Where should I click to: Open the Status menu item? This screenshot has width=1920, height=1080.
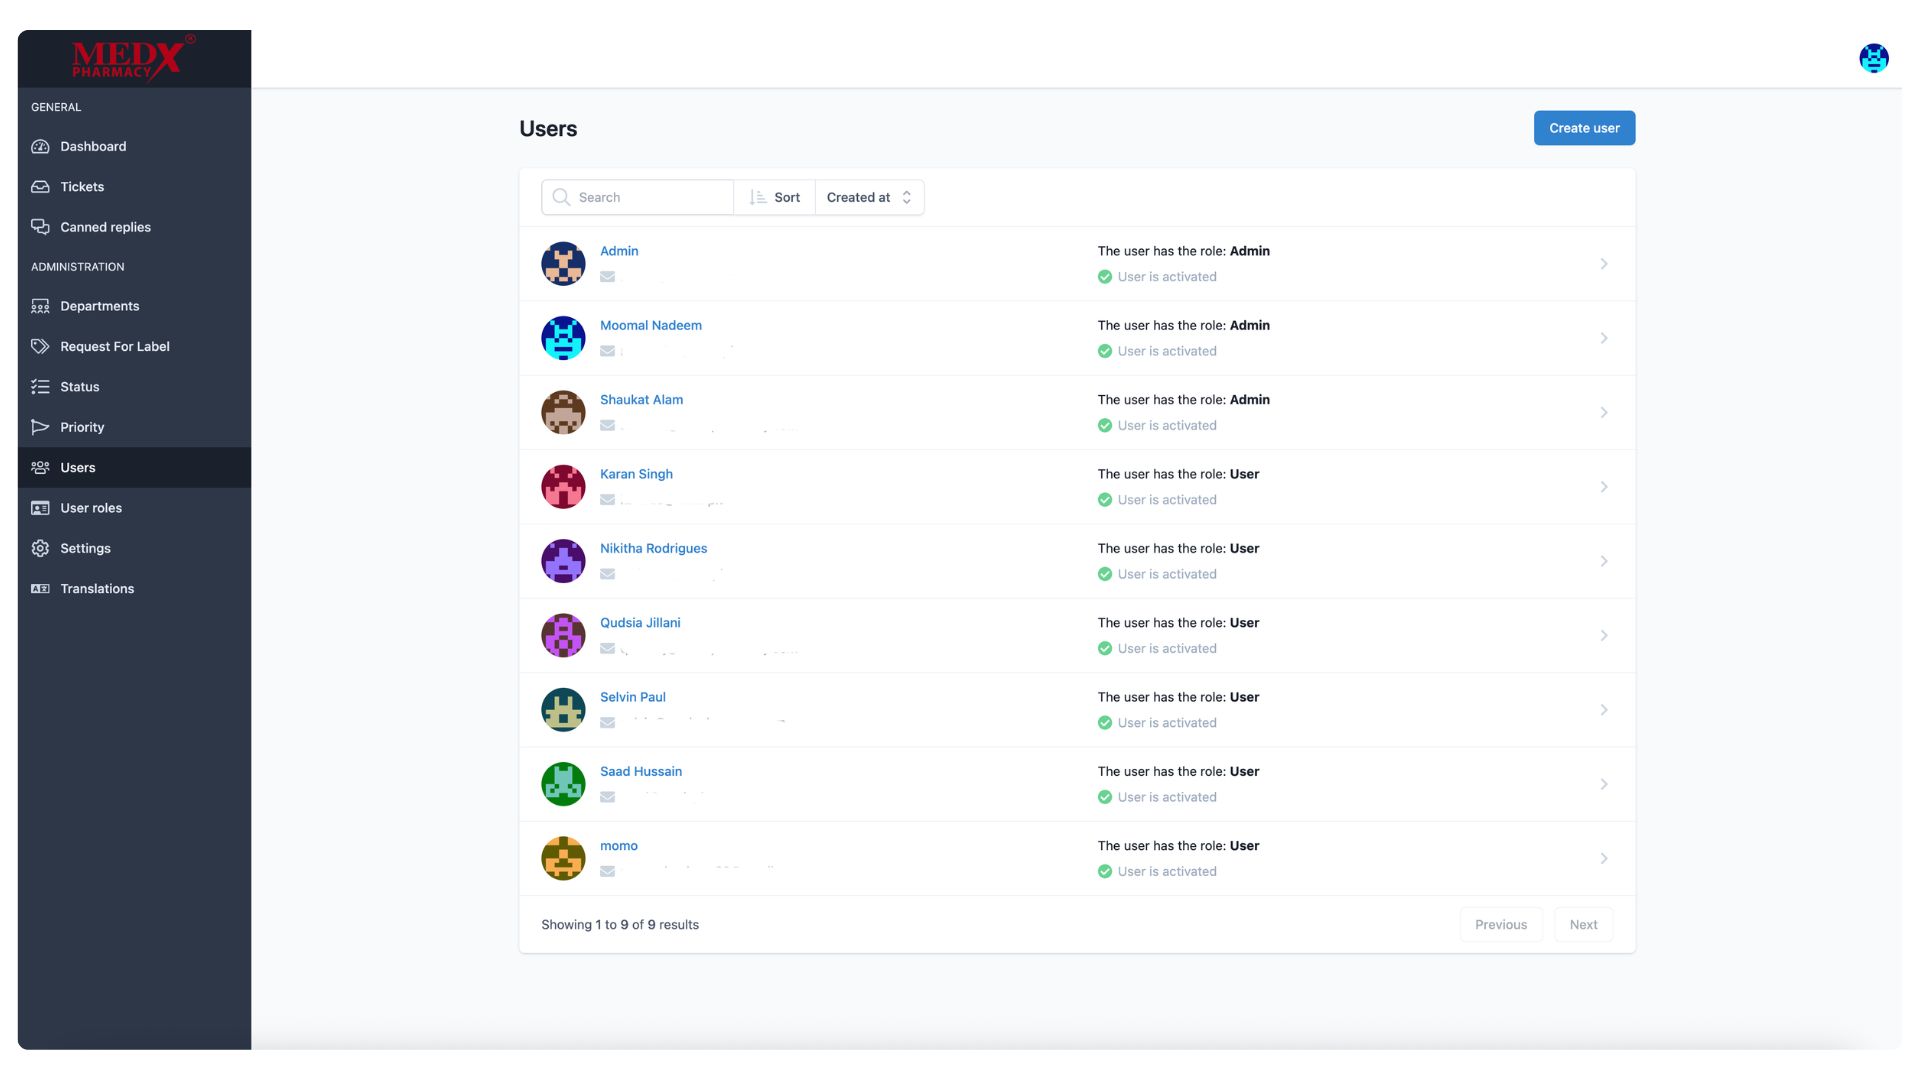click(x=134, y=387)
